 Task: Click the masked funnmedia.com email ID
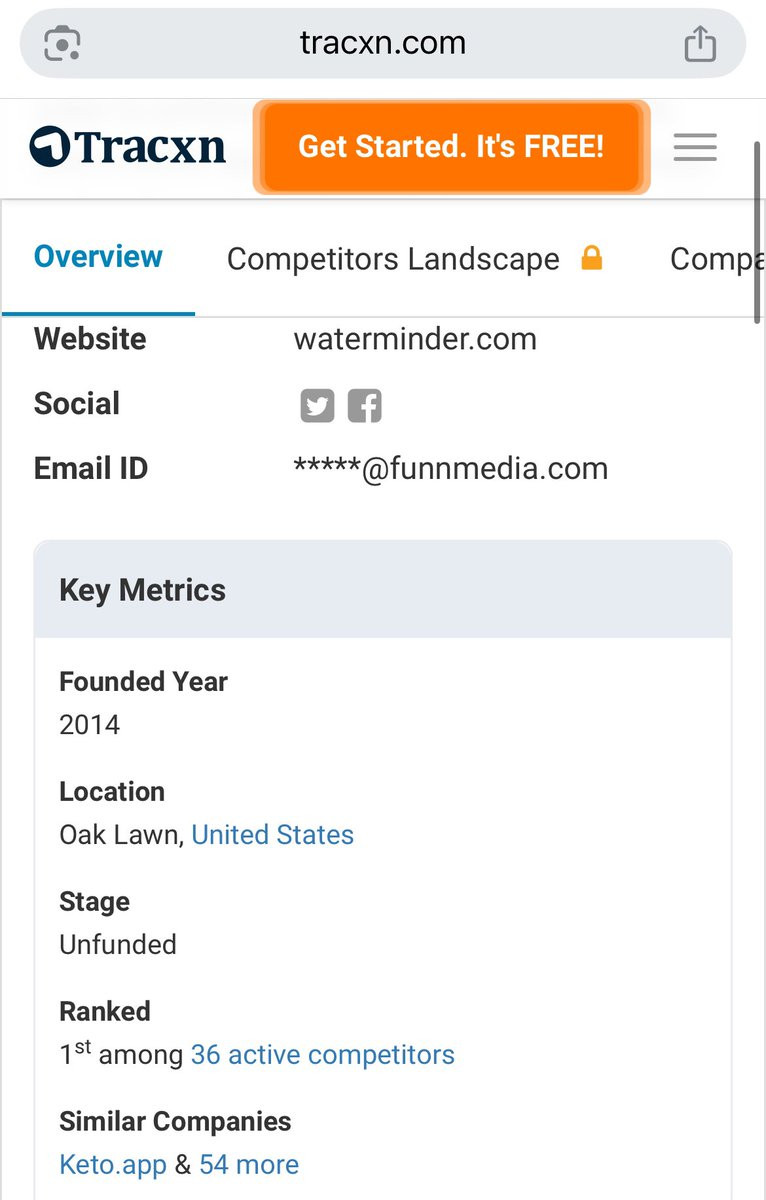pyautogui.click(x=450, y=469)
